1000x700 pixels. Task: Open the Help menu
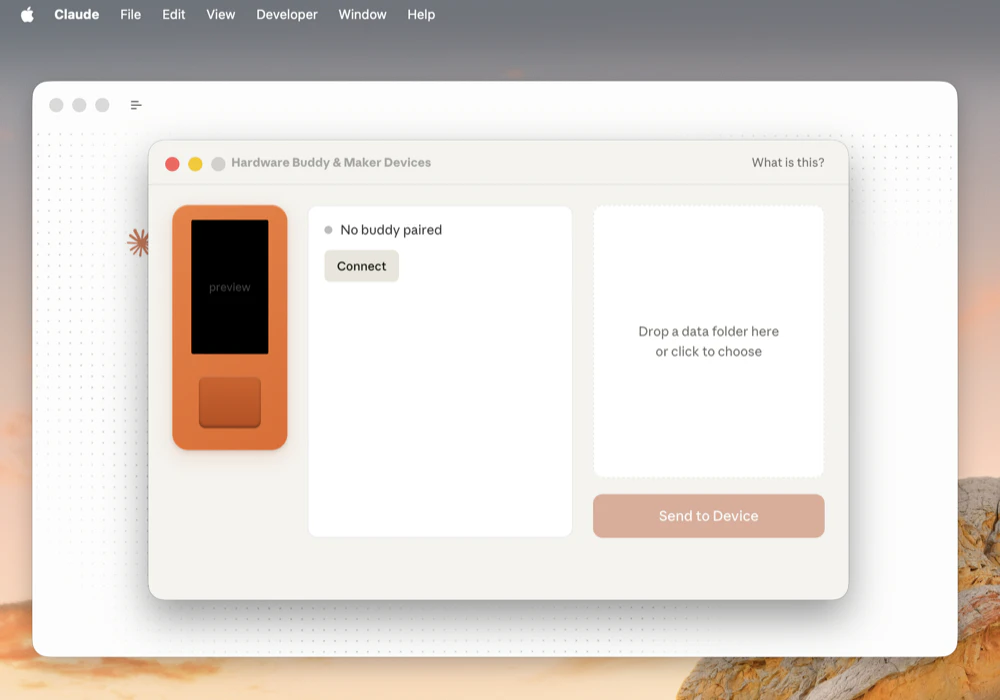pos(421,14)
